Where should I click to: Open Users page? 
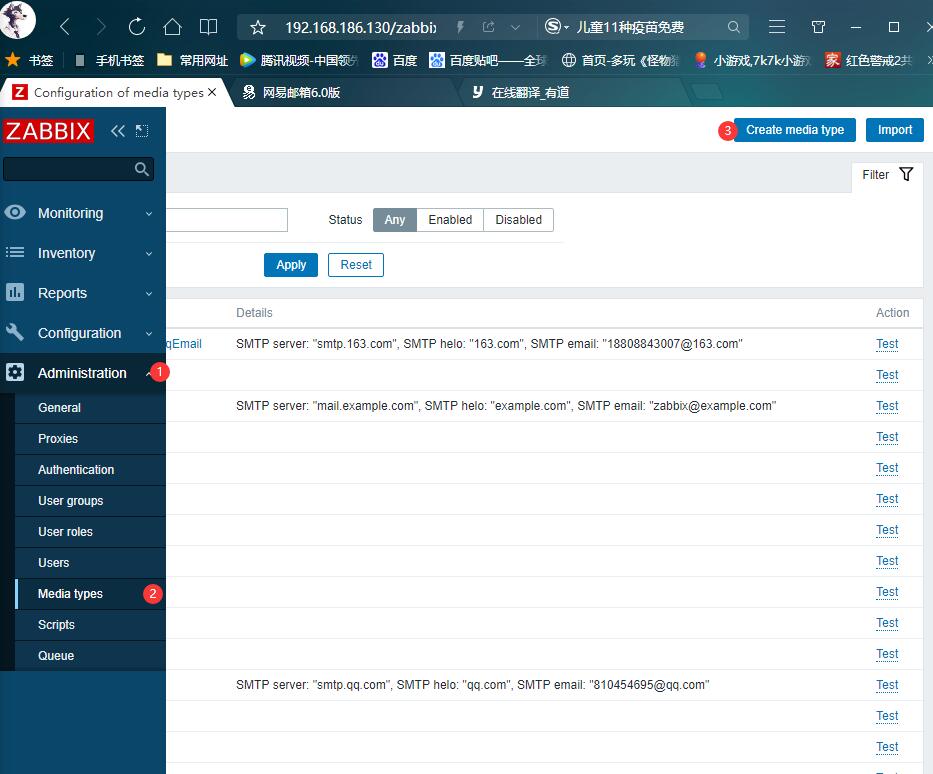(90, 562)
